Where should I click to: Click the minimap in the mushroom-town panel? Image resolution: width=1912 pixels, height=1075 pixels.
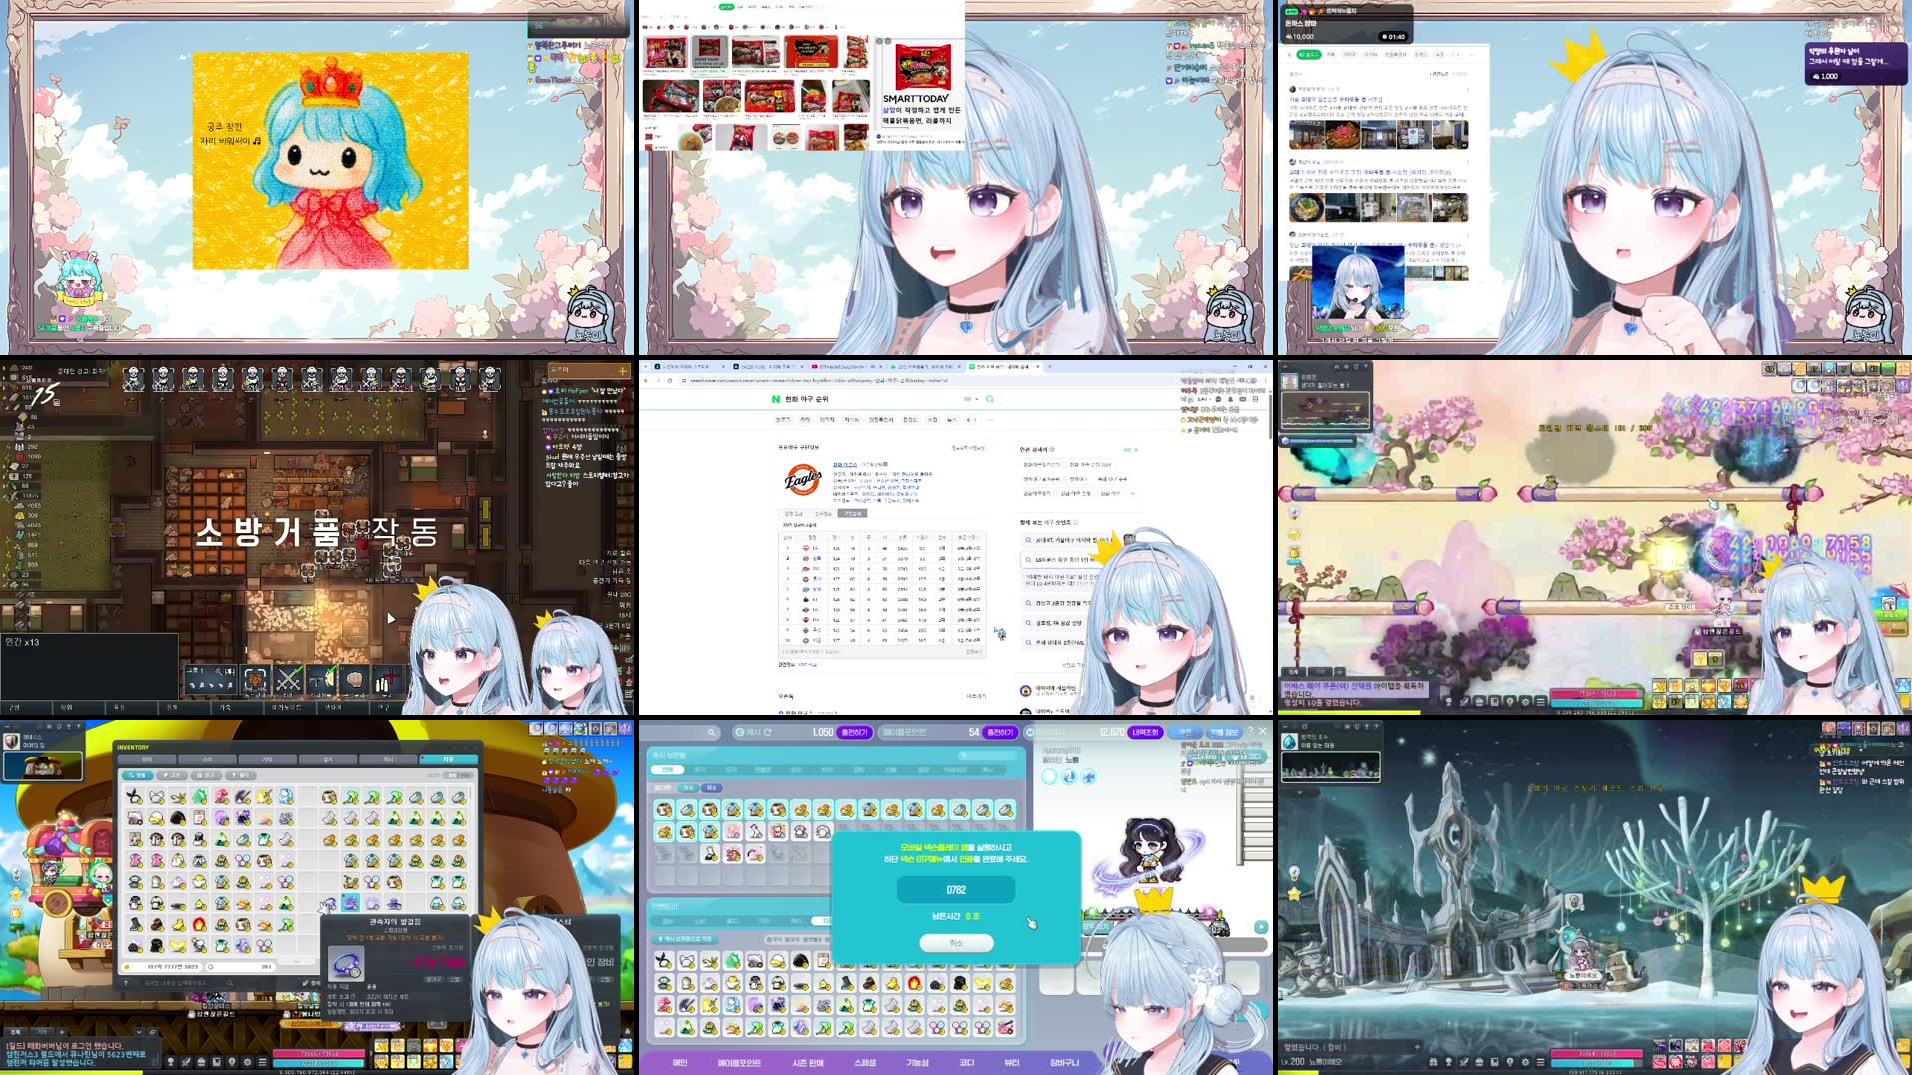click(x=43, y=766)
